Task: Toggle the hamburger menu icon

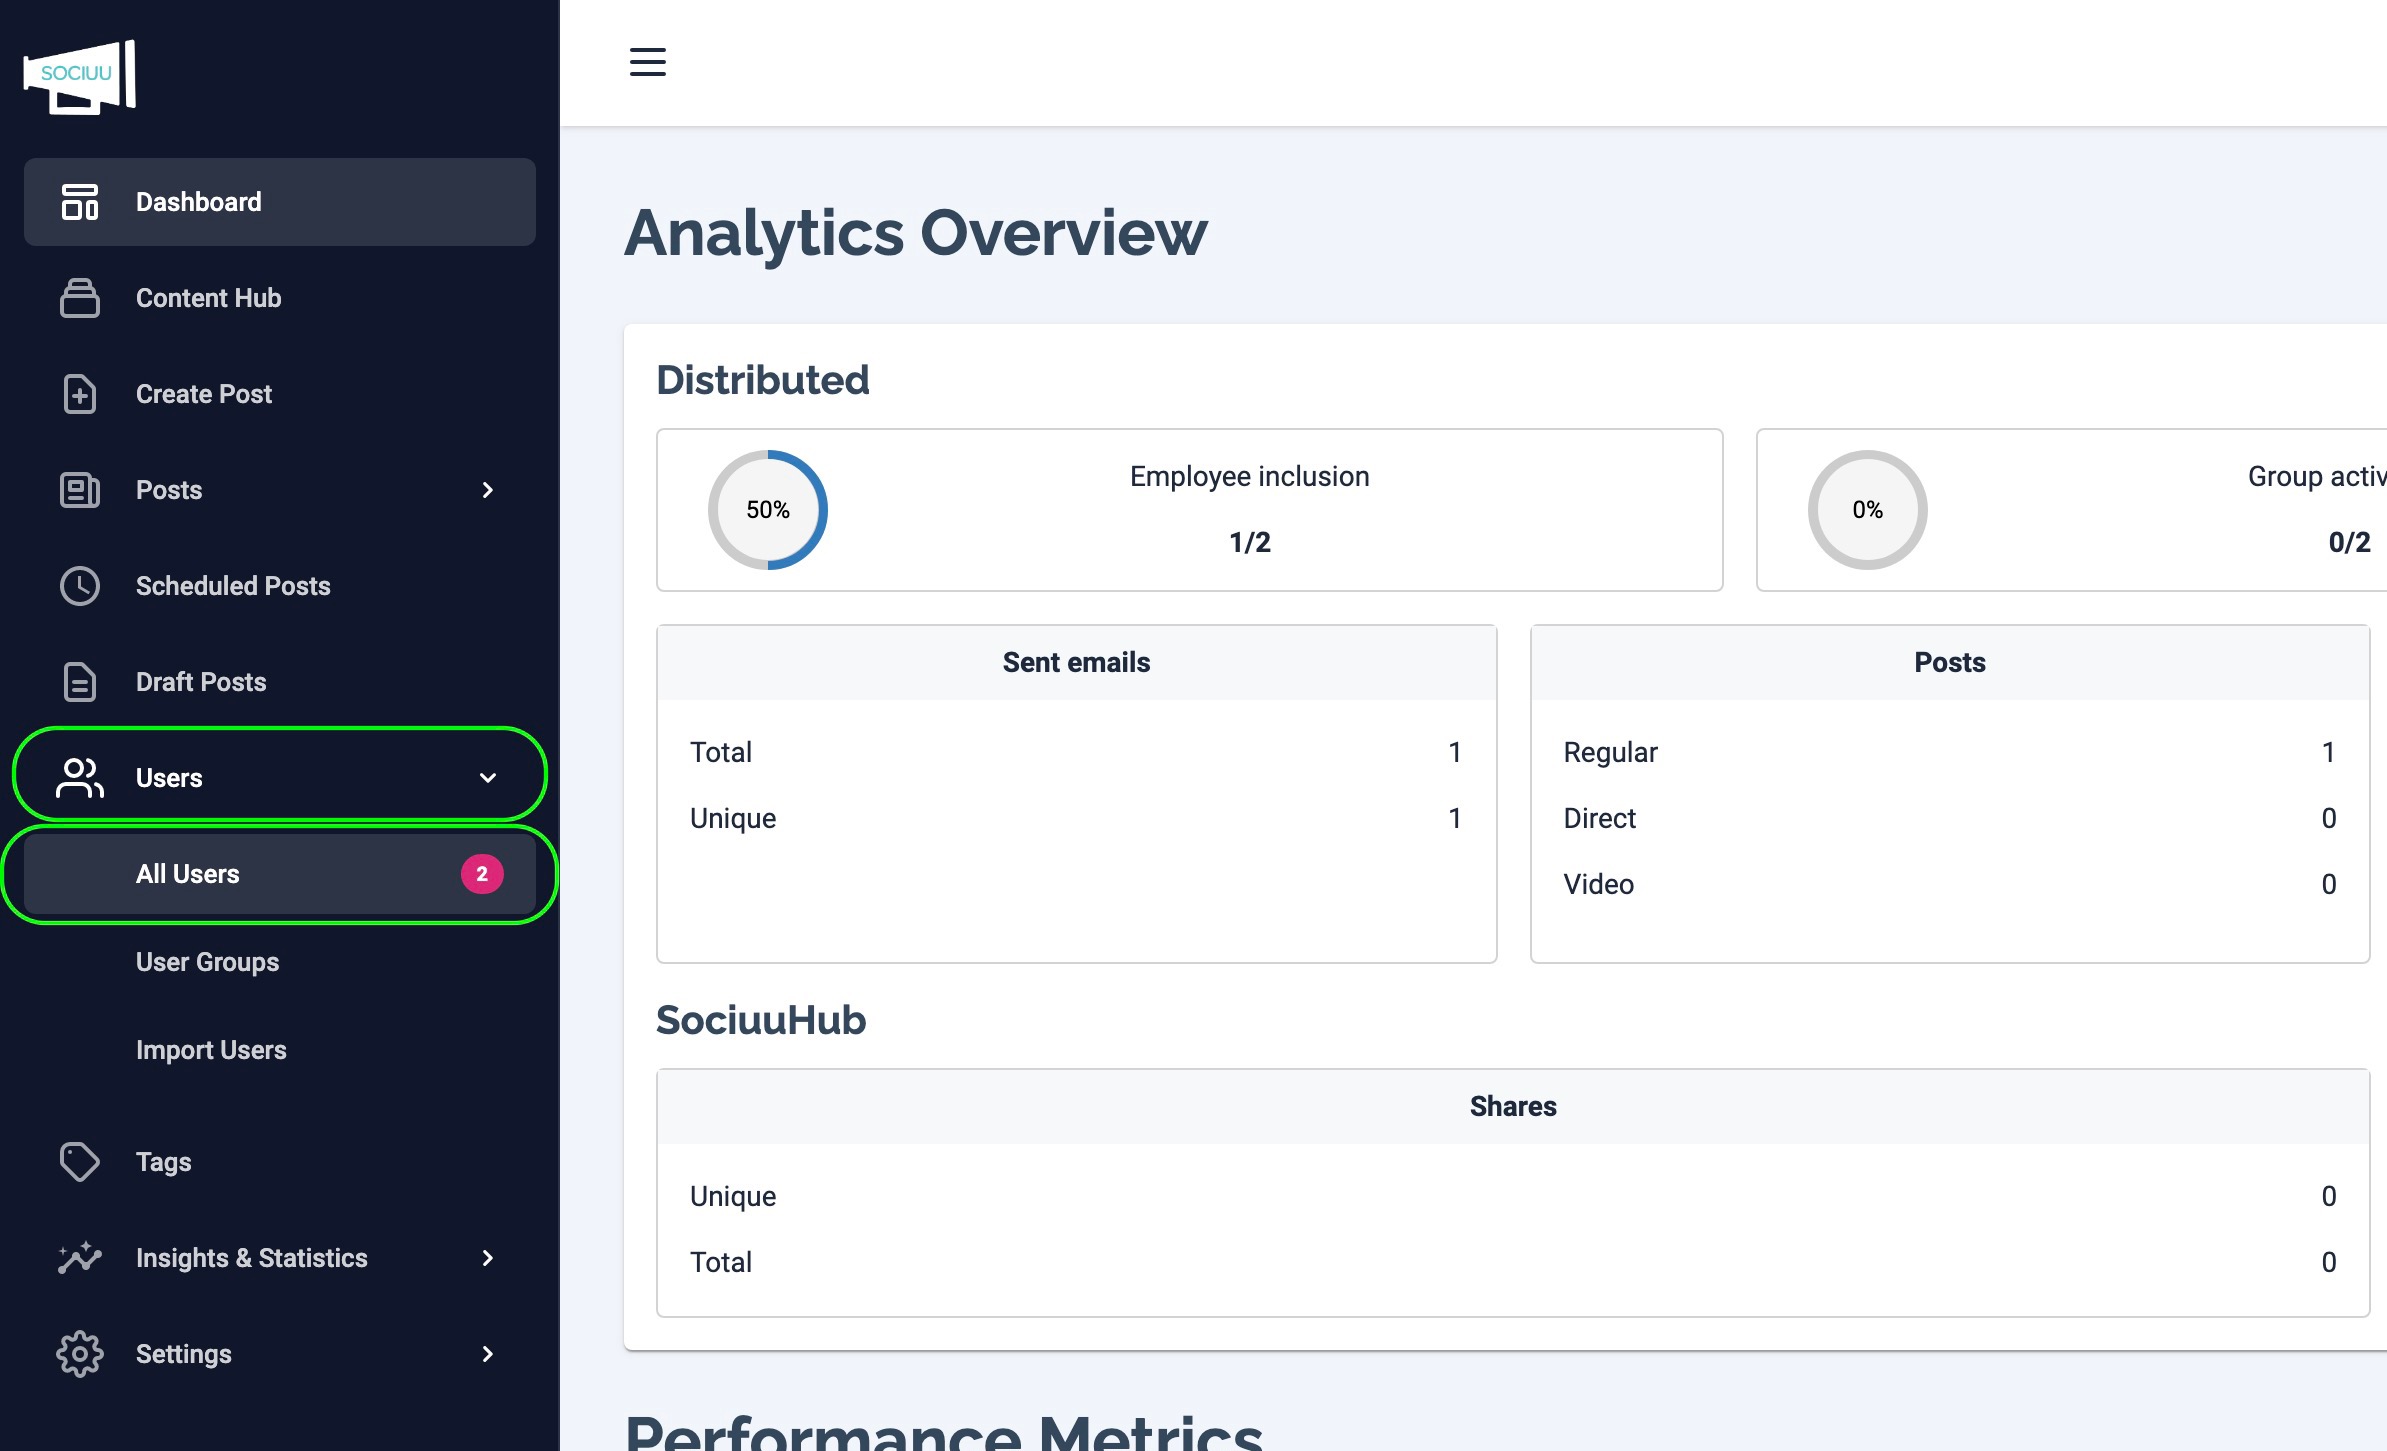Action: click(x=647, y=62)
